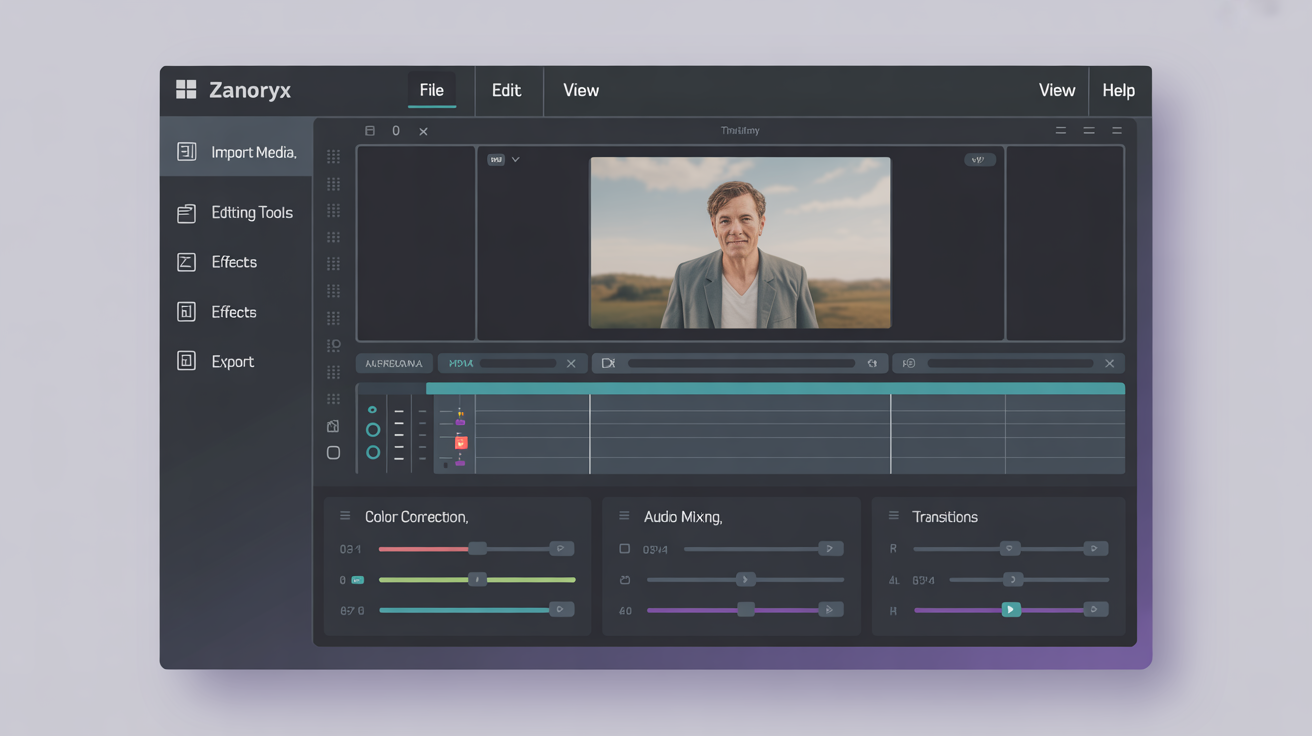This screenshot has height=736, width=1312.
Task: Click the arrow button ending the teal slider
Action: point(562,609)
